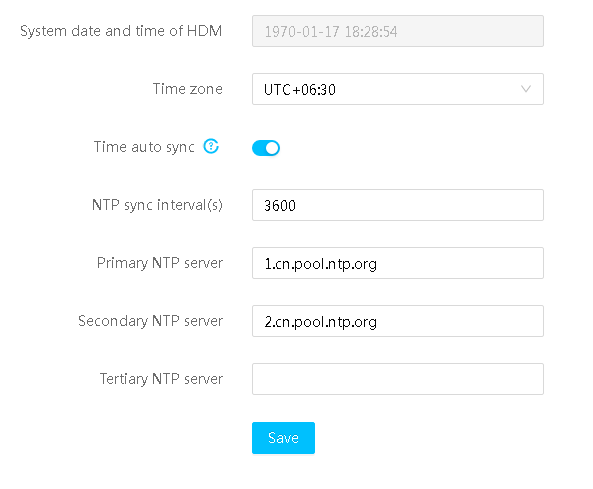
Task: Click into the Secondary NTP server field
Action: point(398,321)
